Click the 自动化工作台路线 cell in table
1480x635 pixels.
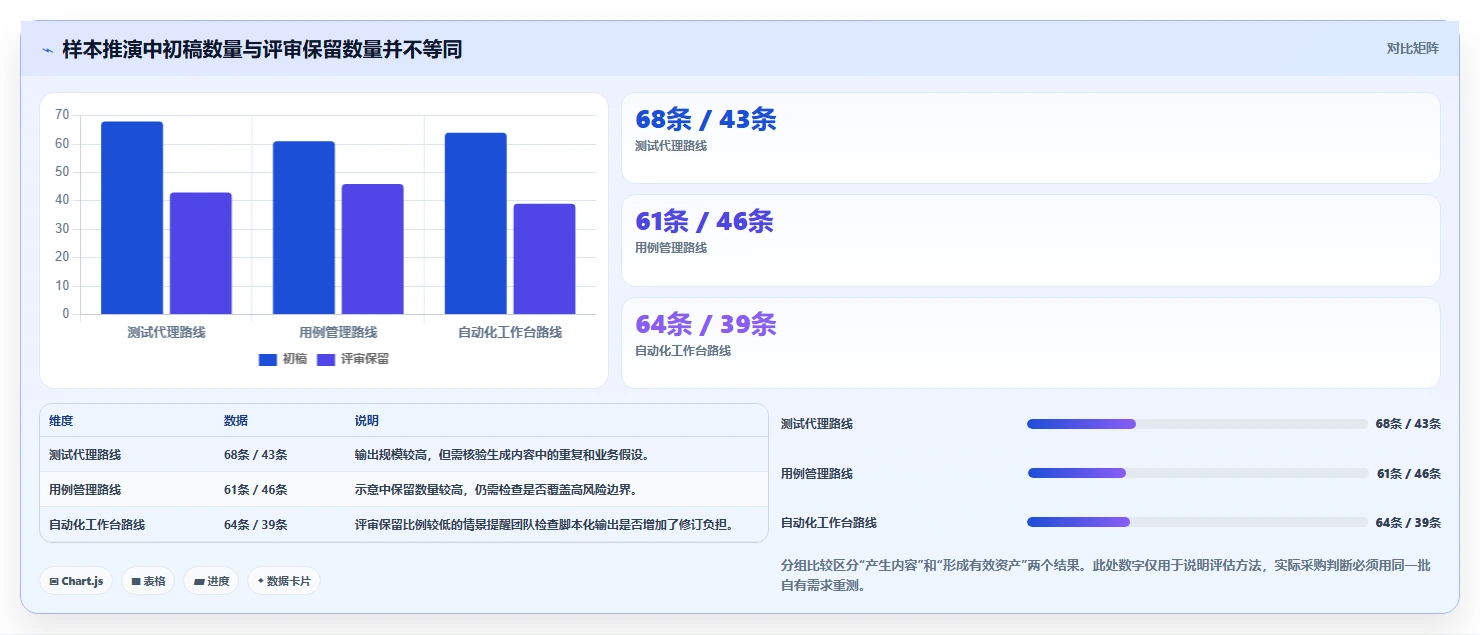(97, 525)
